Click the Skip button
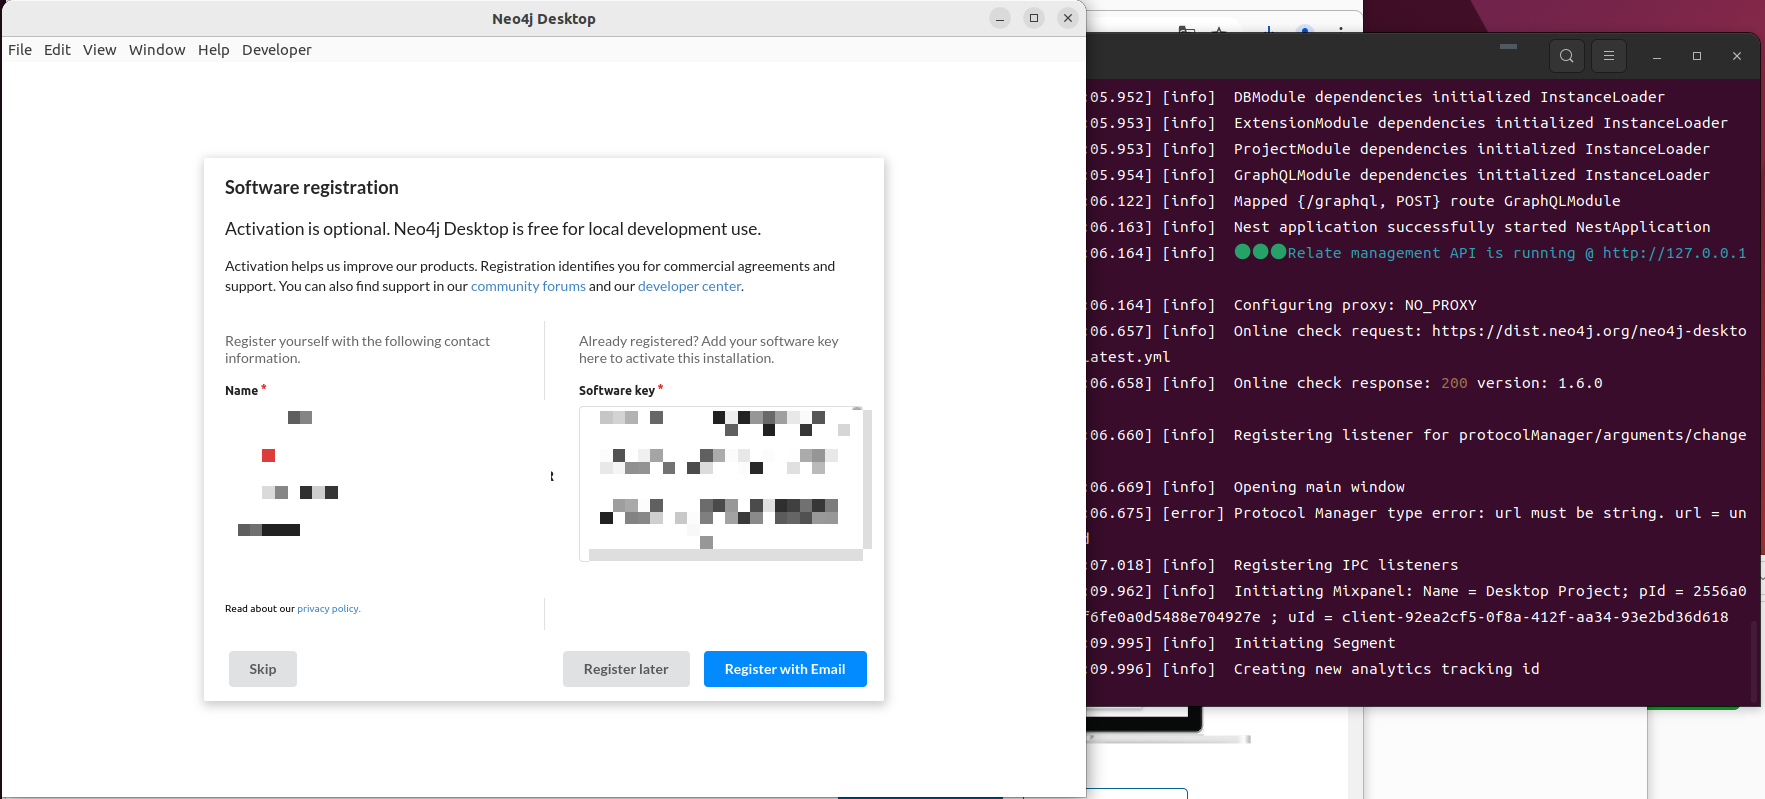 tap(263, 669)
